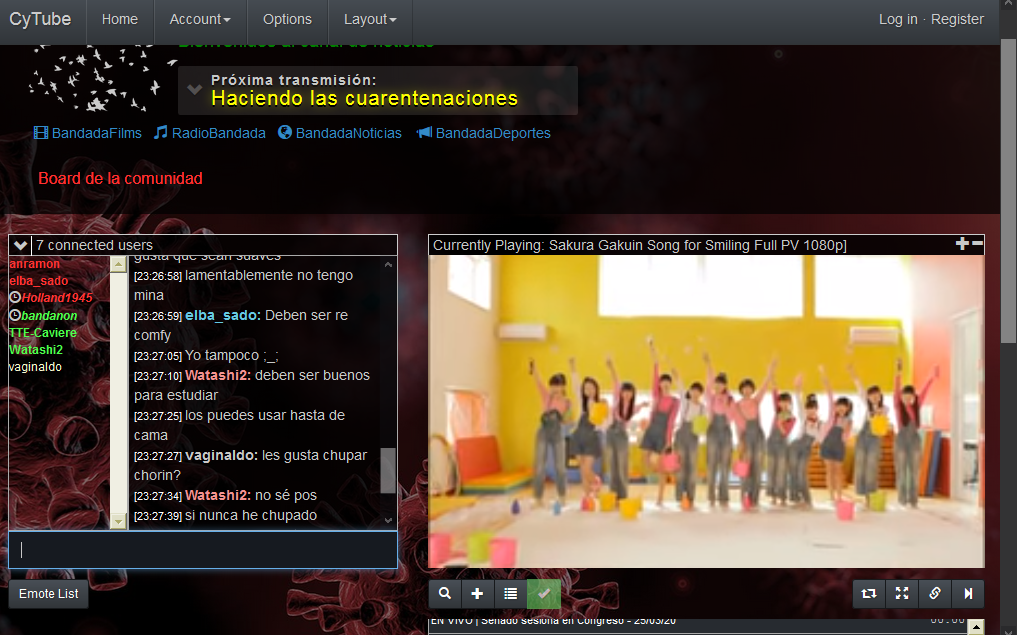Focus the chat message input box
This screenshot has width=1017, height=635.
click(x=203, y=550)
